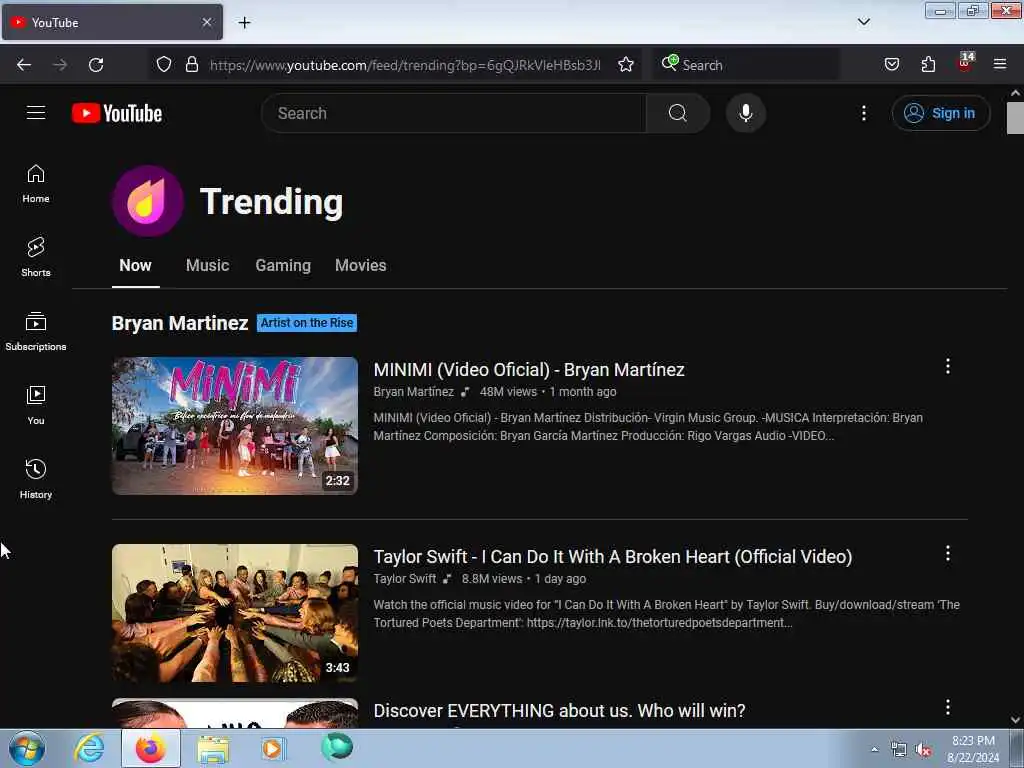
Task: Open more options for Taylor Swift video
Action: 948,554
